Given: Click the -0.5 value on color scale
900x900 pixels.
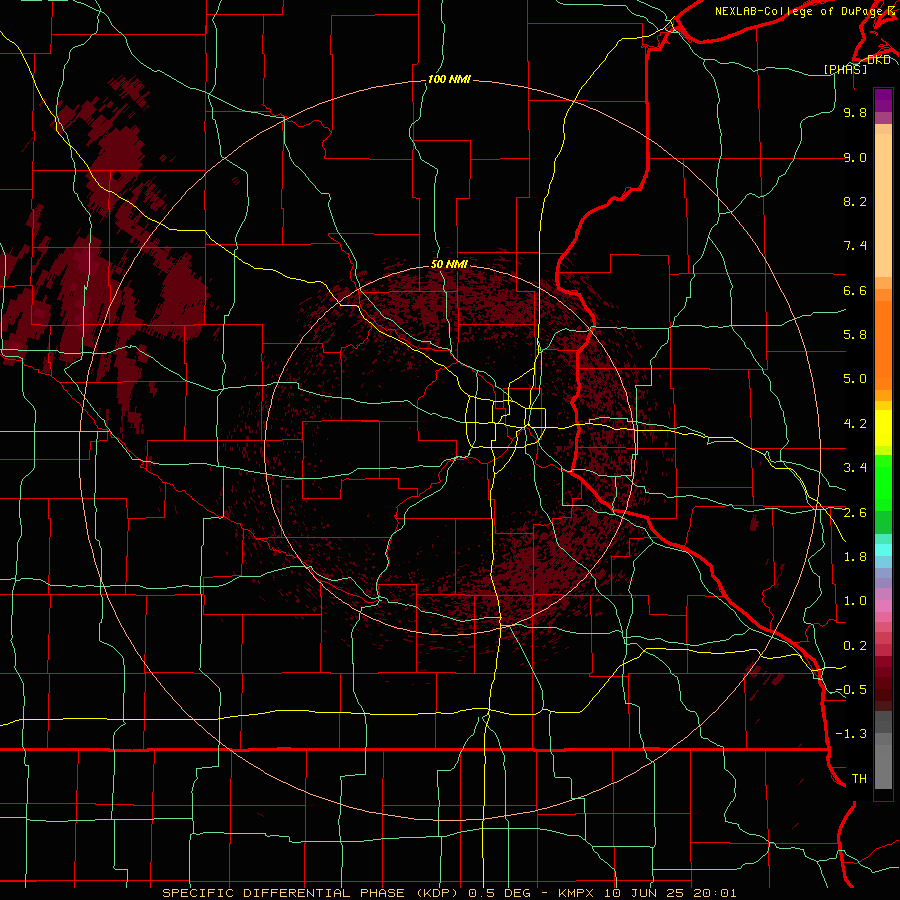Looking at the screenshot, I should coord(851,690).
